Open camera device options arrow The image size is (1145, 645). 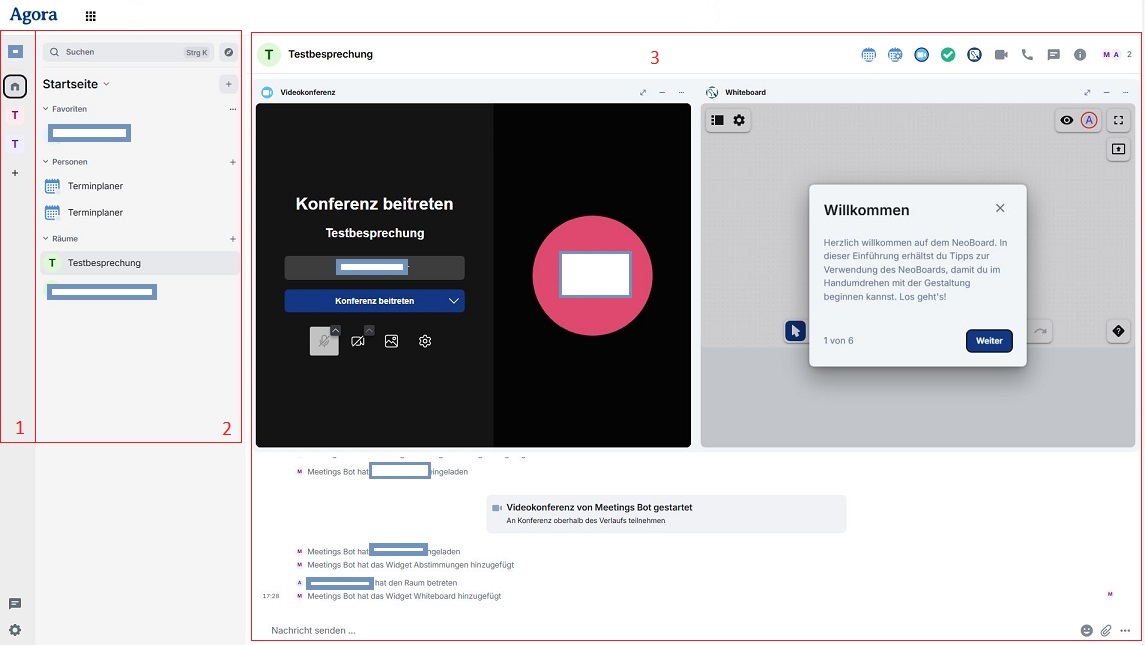[x=369, y=330]
